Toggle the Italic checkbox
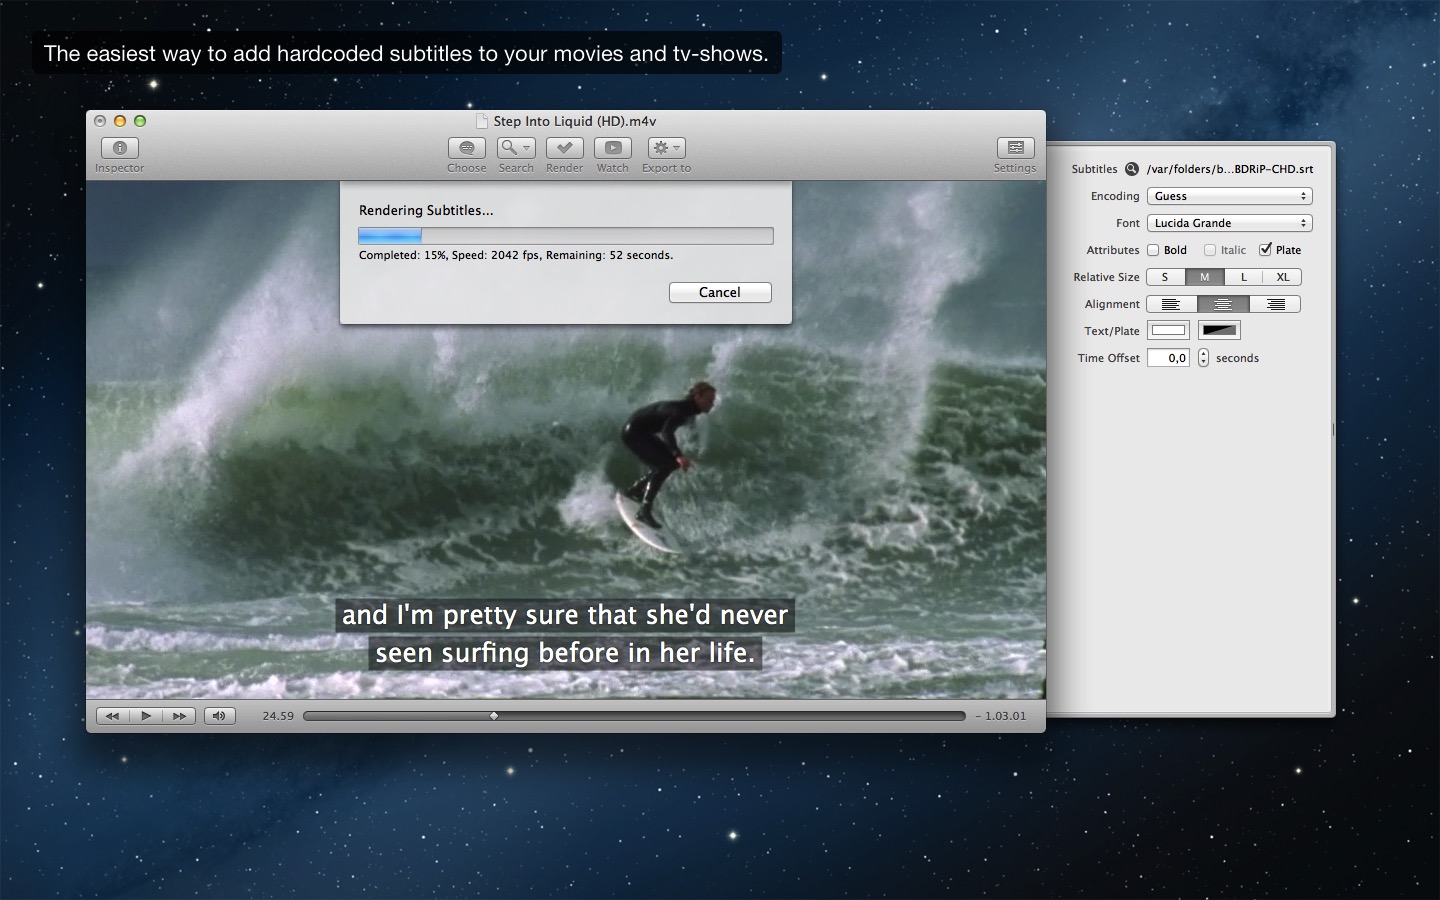The image size is (1440, 900). click(1210, 250)
